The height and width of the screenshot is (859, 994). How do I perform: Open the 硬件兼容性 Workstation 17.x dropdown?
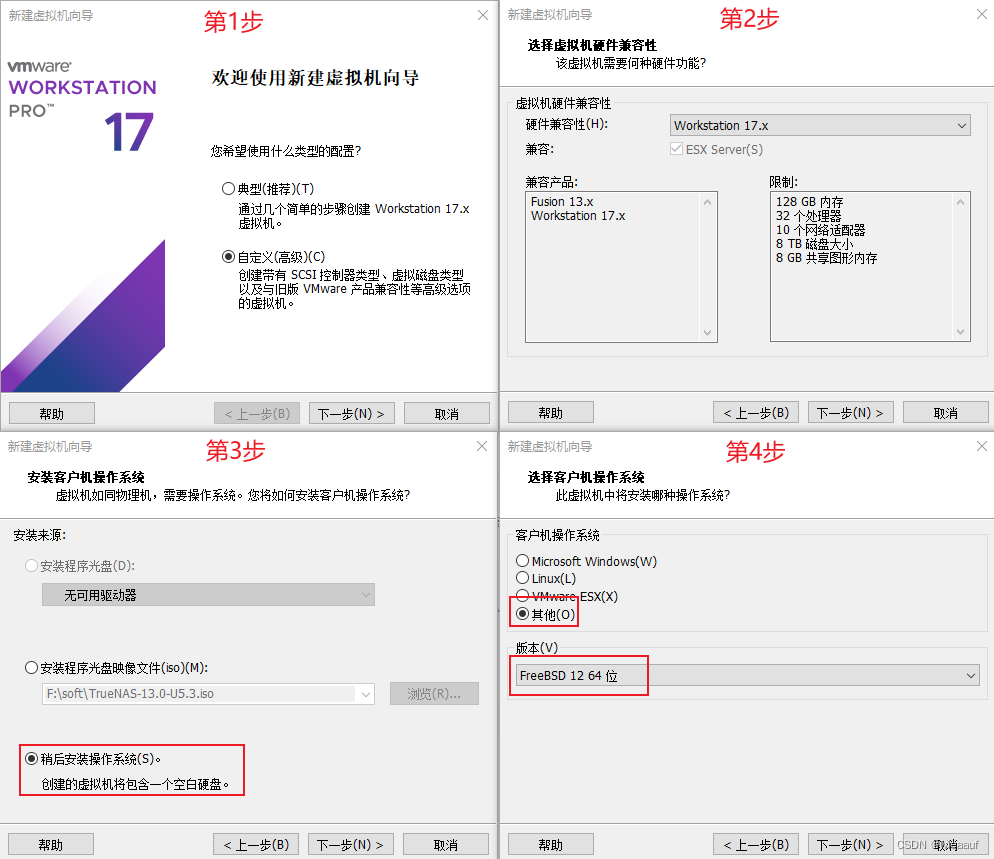tap(820, 126)
